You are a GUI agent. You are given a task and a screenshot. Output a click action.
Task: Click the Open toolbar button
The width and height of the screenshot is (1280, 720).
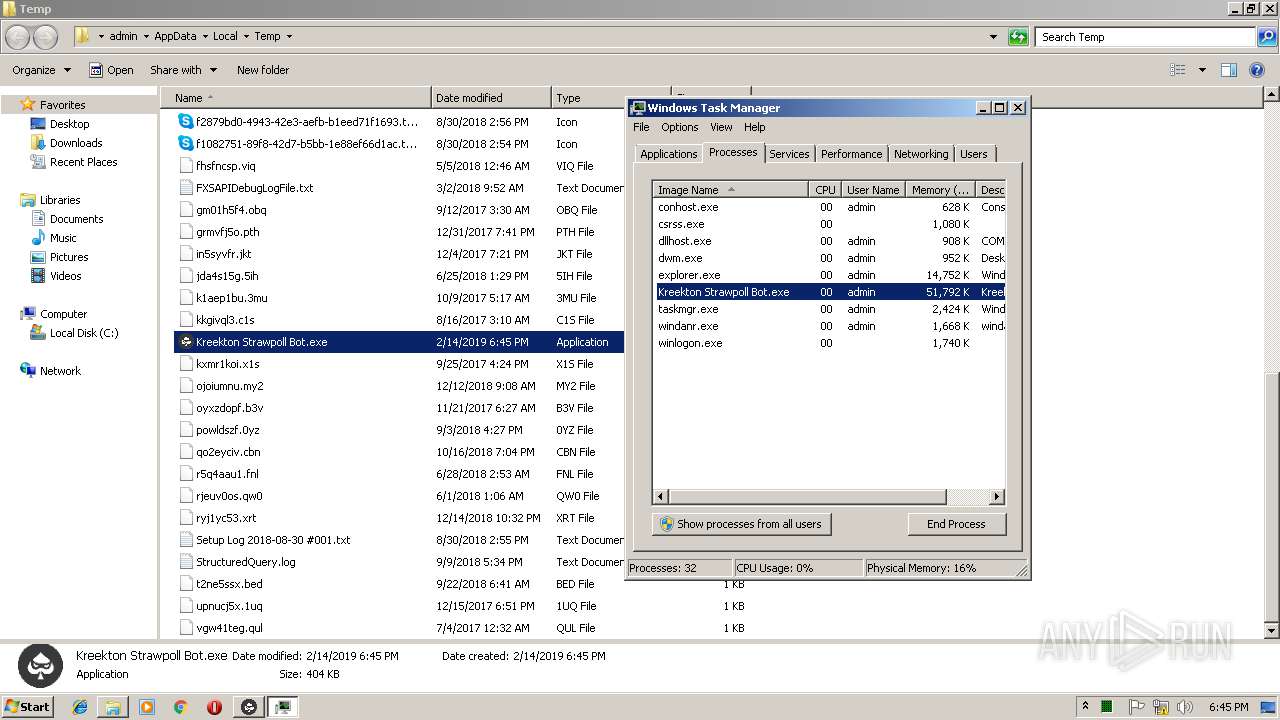(x=111, y=70)
